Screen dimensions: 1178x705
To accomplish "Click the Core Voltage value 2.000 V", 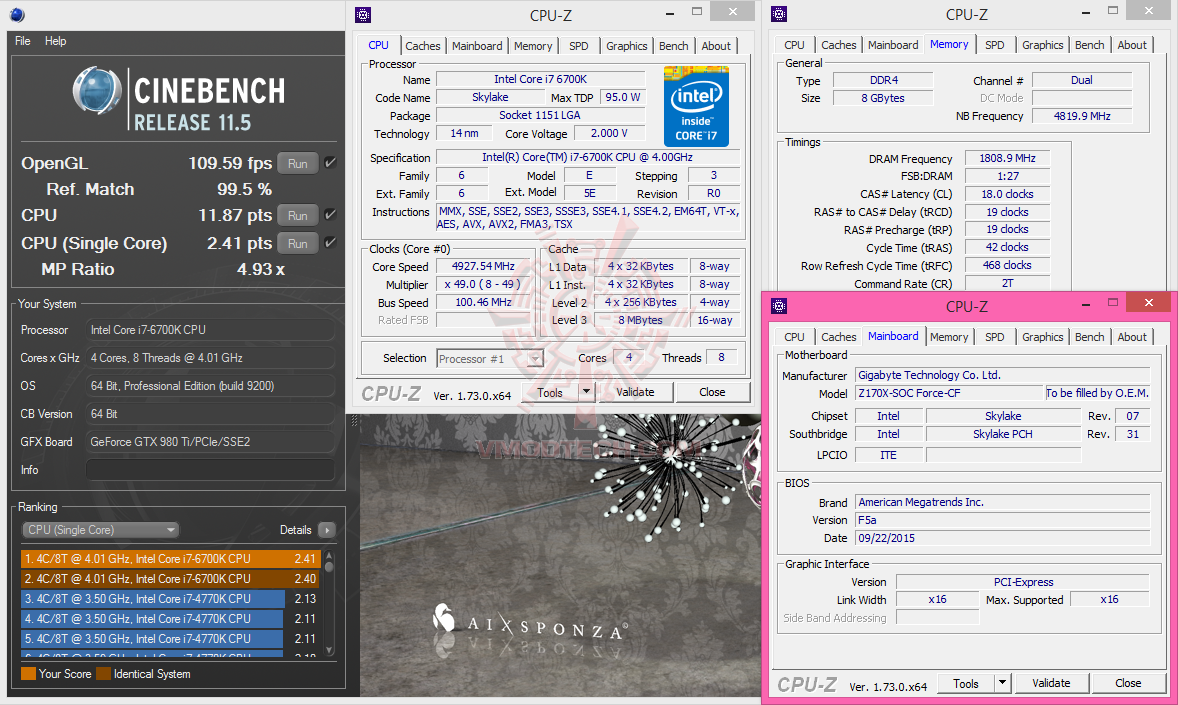I will coord(609,133).
